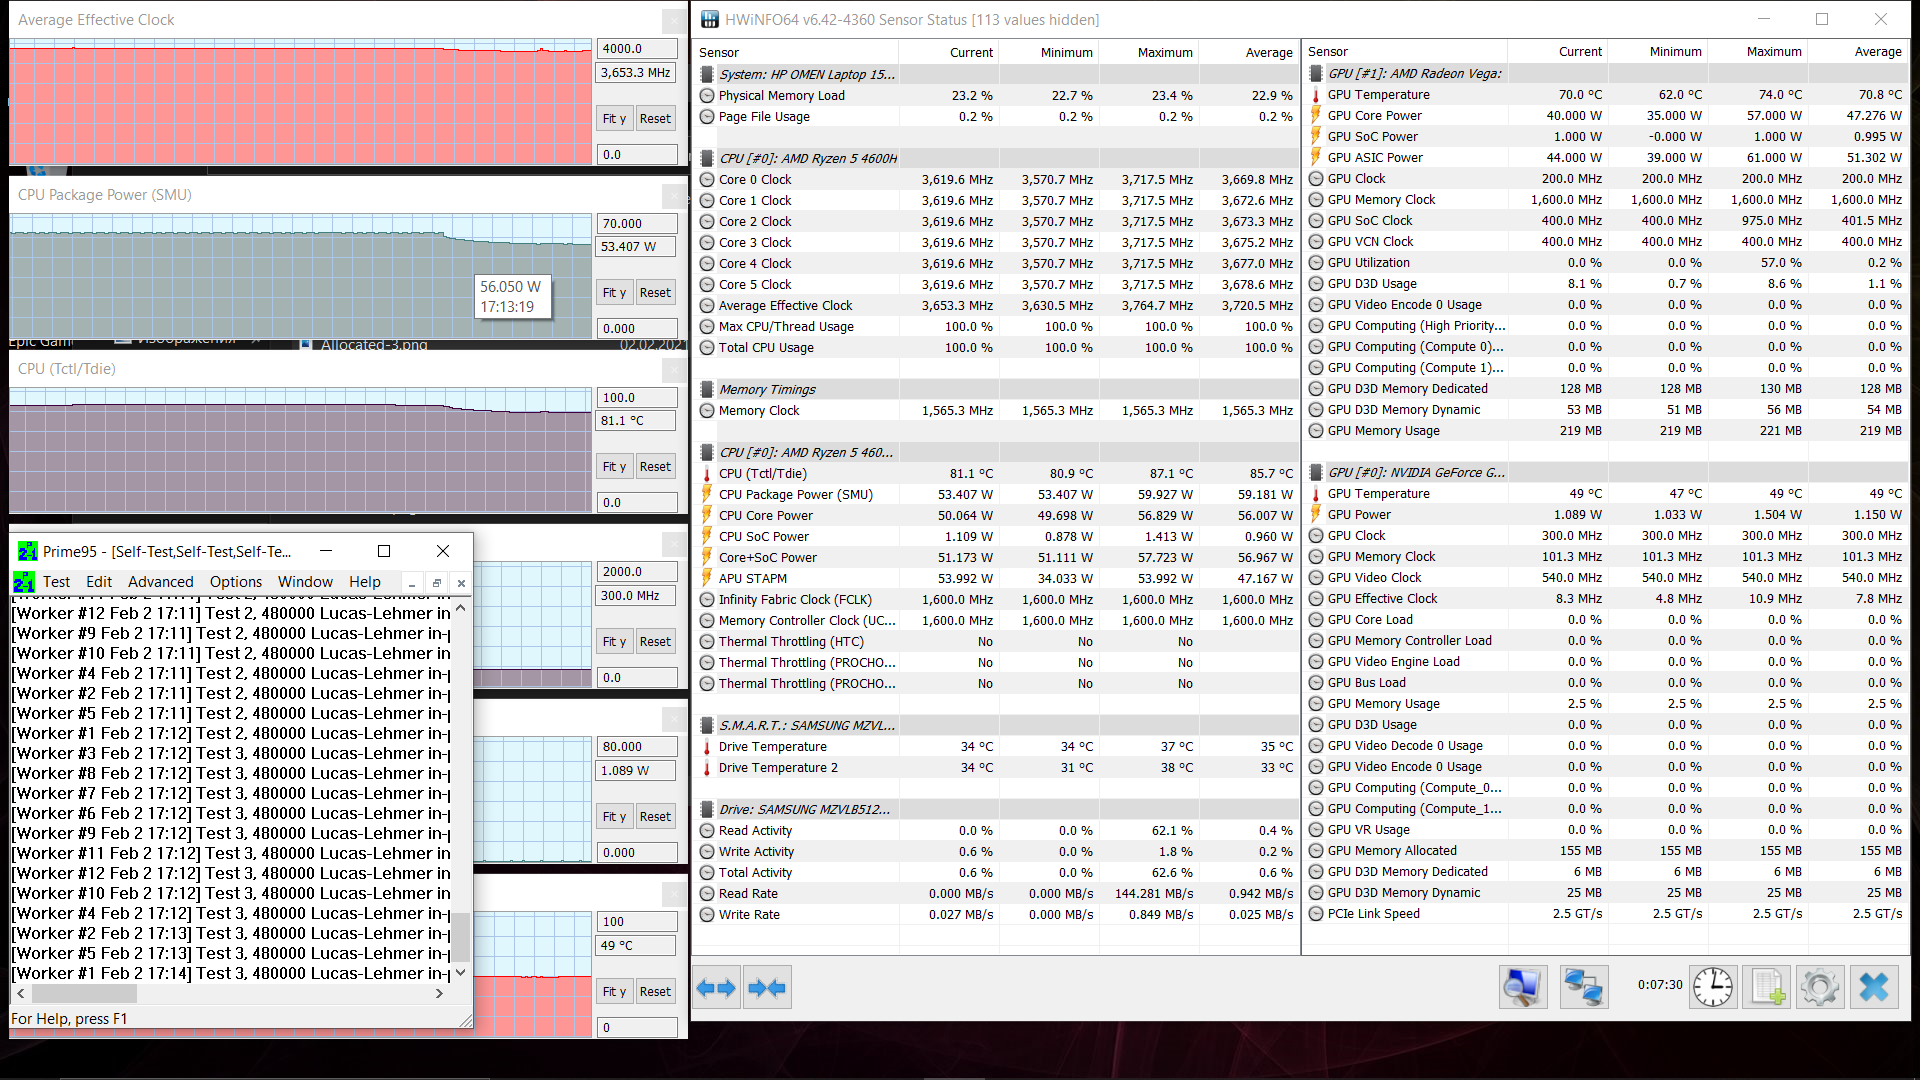The width and height of the screenshot is (1920, 1080).
Task: Open the Help menu in Prime95
Action: [x=365, y=582]
